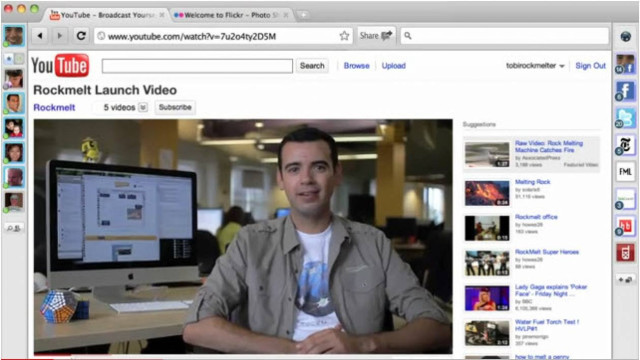
Task: Open the friend avatar with purple status badge
Action: pos(14,78)
